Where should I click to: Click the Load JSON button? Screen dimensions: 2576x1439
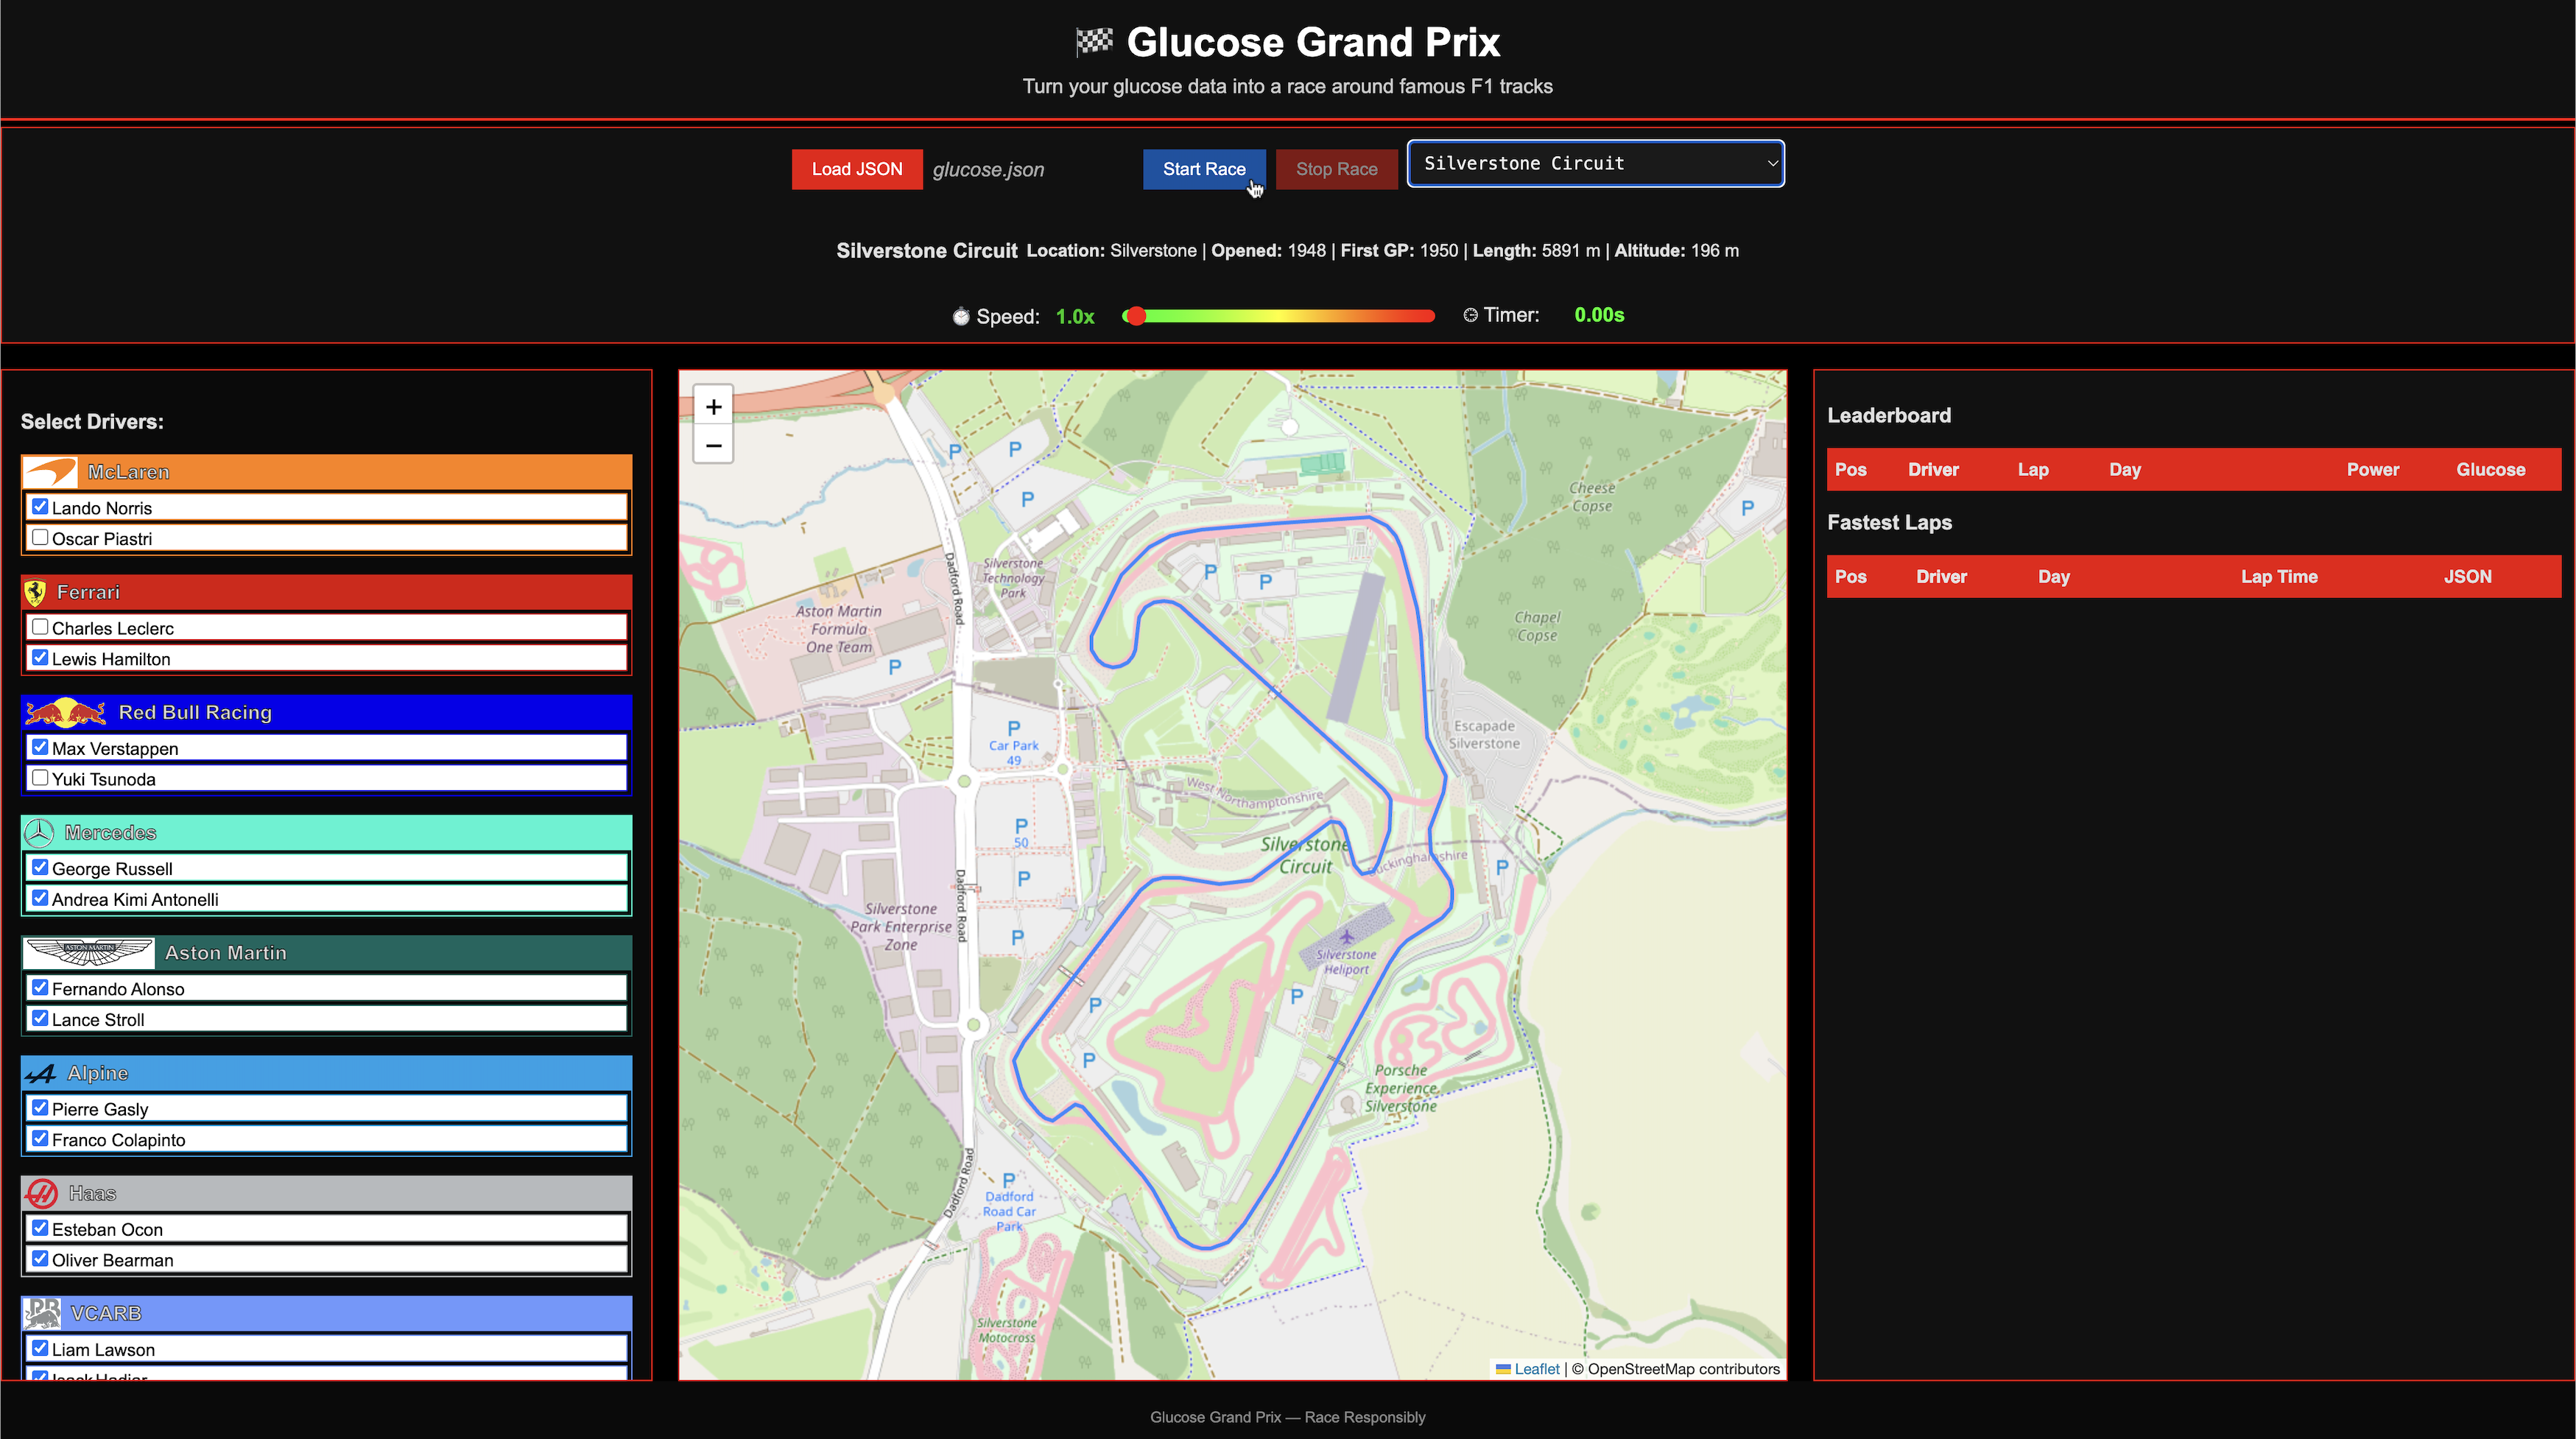[x=857, y=169]
